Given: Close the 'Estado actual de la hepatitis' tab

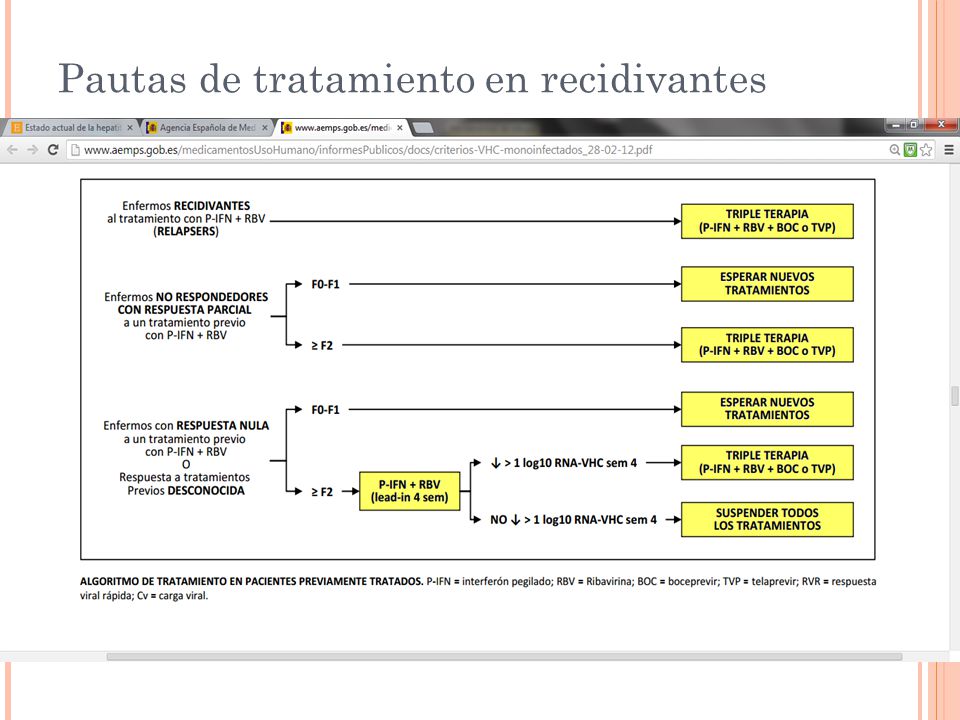Looking at the screenshot, I should (x=130, y=128).
